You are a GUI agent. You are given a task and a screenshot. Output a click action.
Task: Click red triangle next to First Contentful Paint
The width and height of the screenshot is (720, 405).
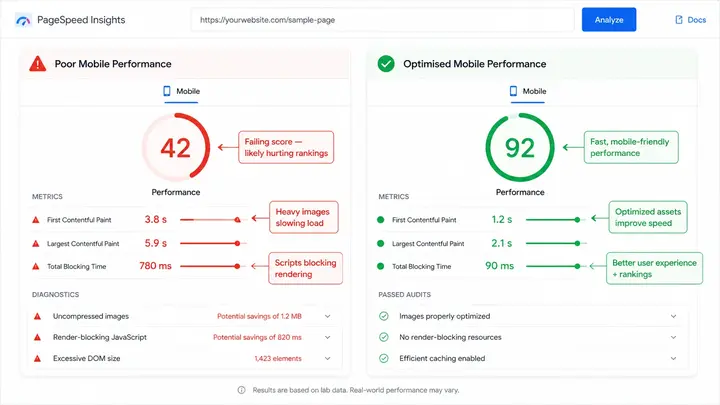(x=35, y=220)
